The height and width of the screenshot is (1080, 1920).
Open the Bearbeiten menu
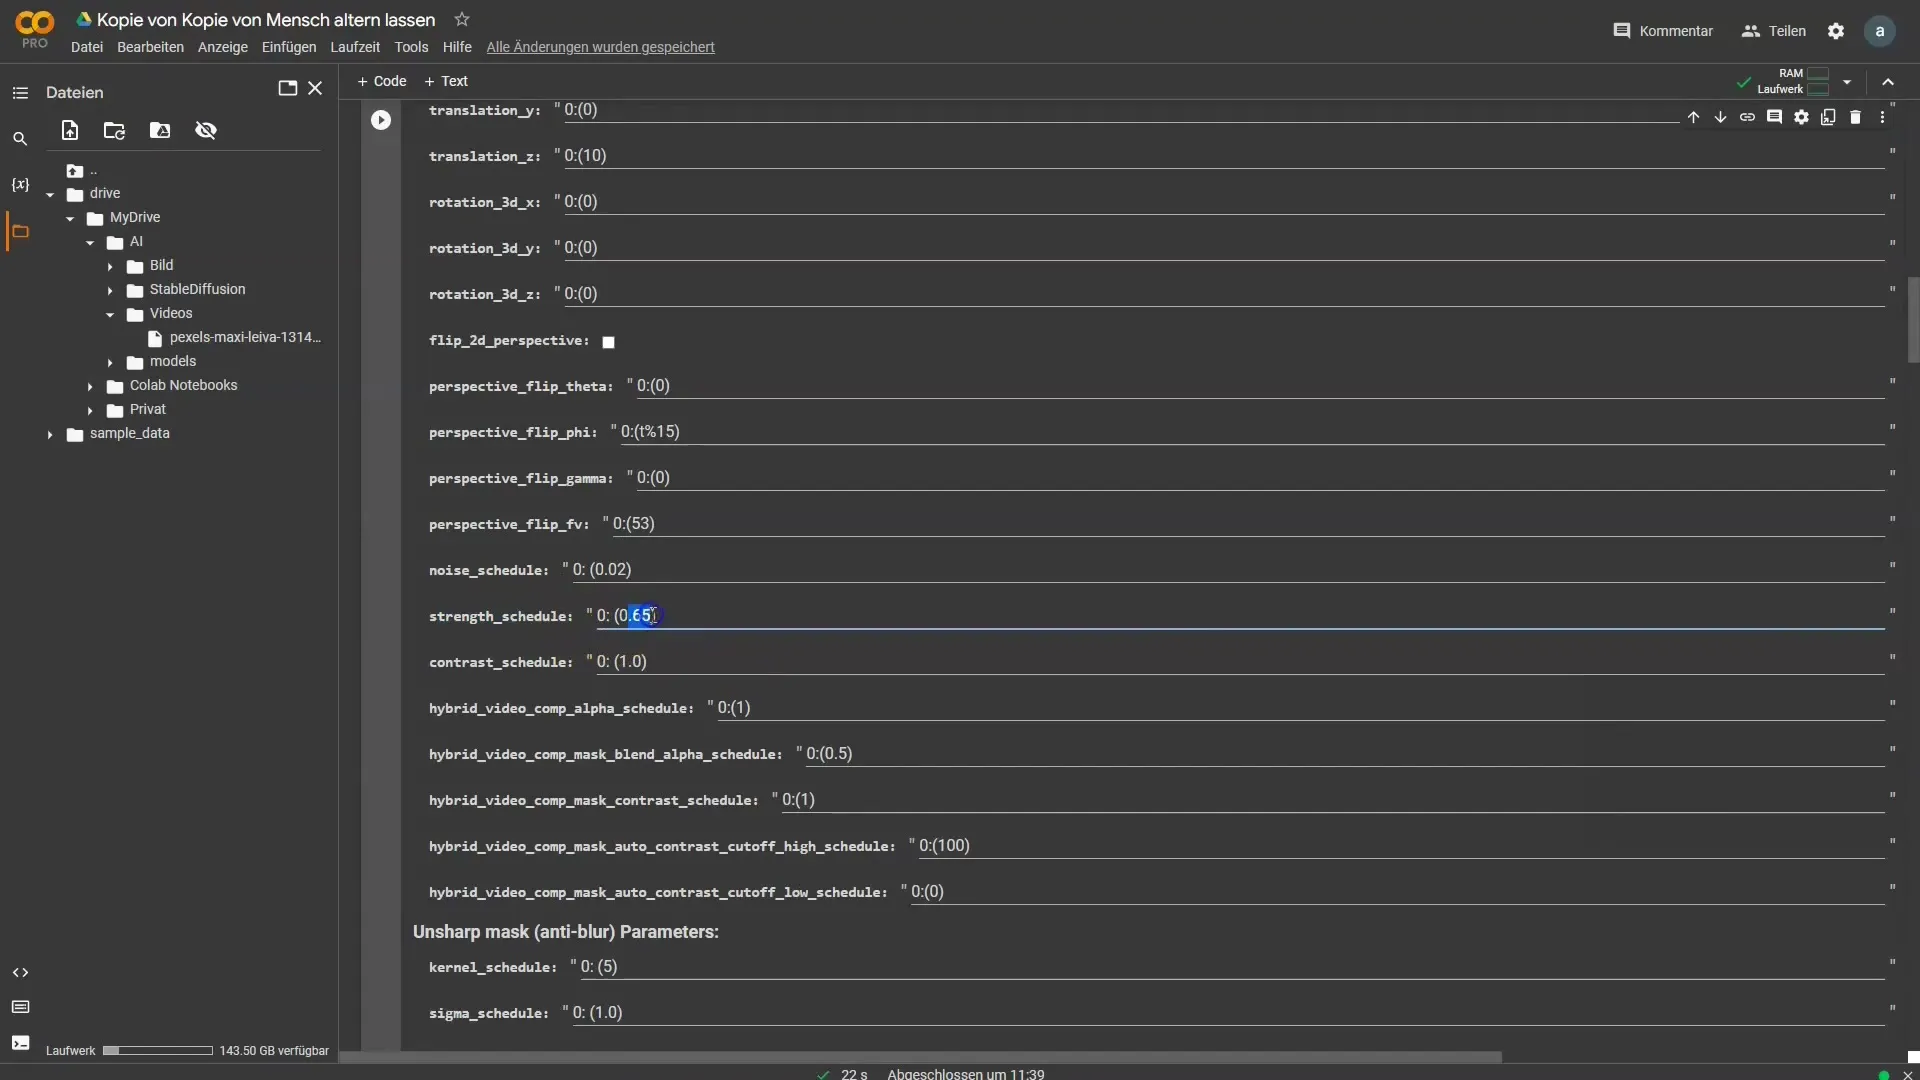pyautogui.click(x=150, y=47)
